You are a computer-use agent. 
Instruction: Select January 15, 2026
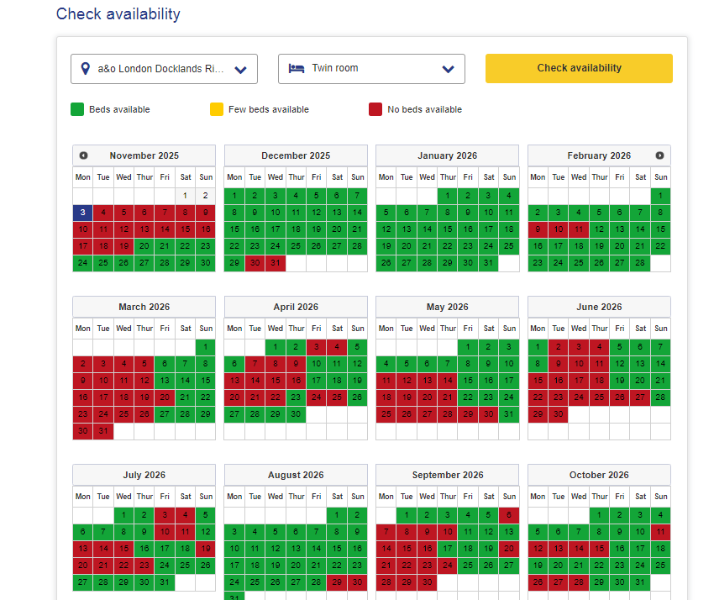click(448, 229)
